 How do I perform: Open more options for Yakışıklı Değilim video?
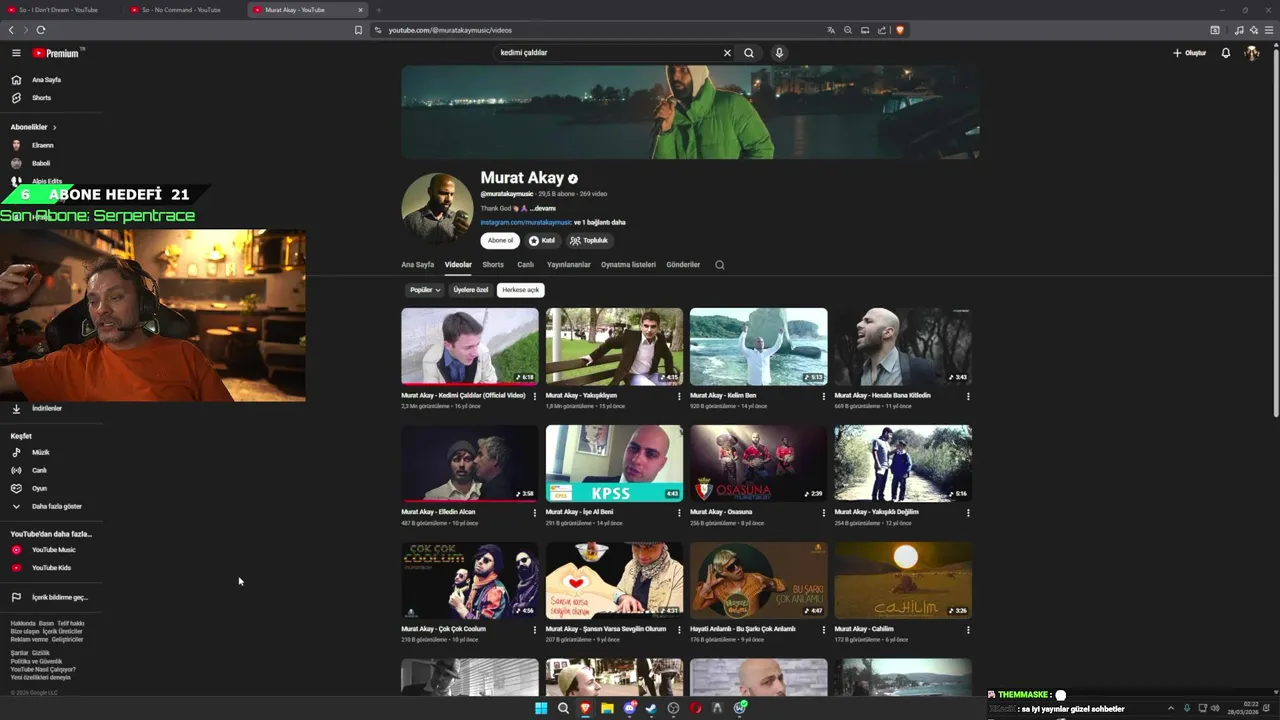[968, 513]
